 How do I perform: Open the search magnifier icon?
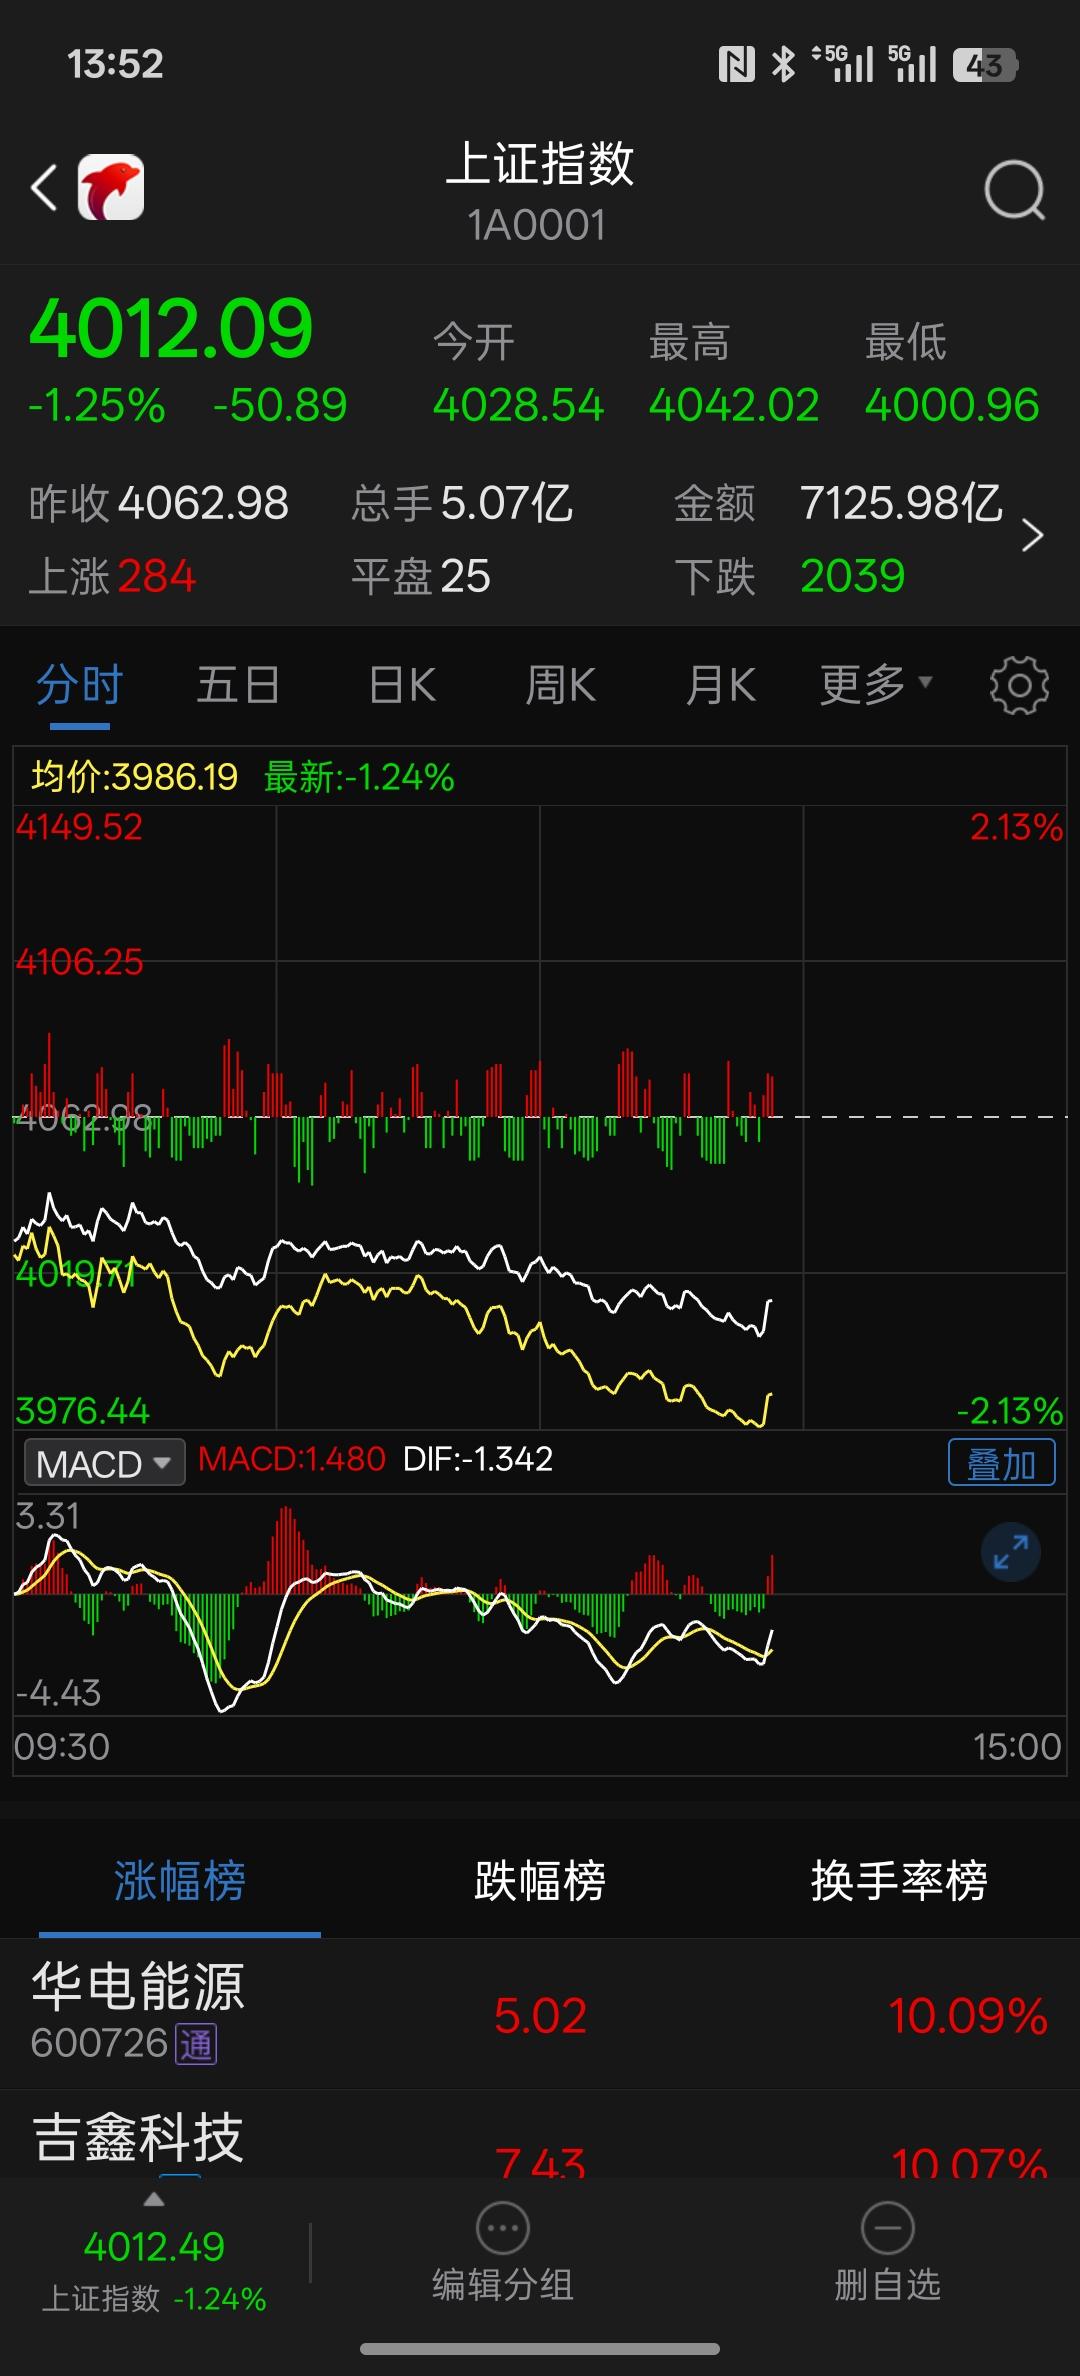pos(1014,190)
